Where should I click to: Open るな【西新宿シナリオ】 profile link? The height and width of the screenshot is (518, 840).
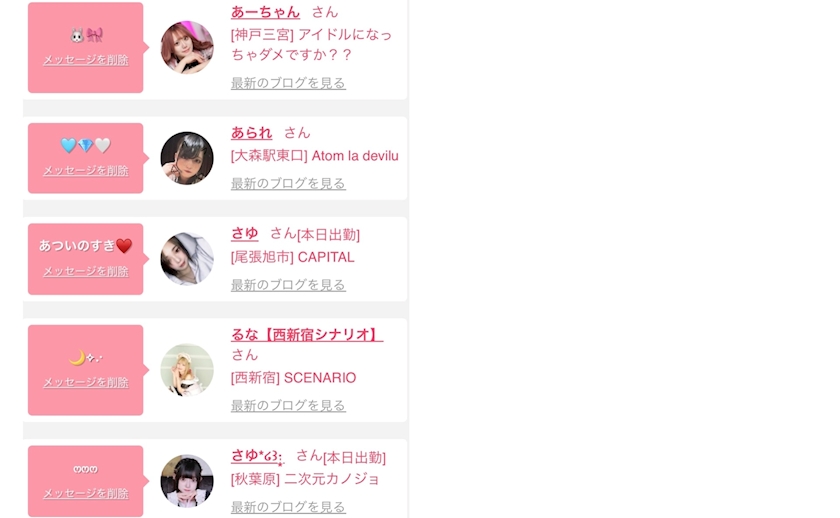click(307, 334)
